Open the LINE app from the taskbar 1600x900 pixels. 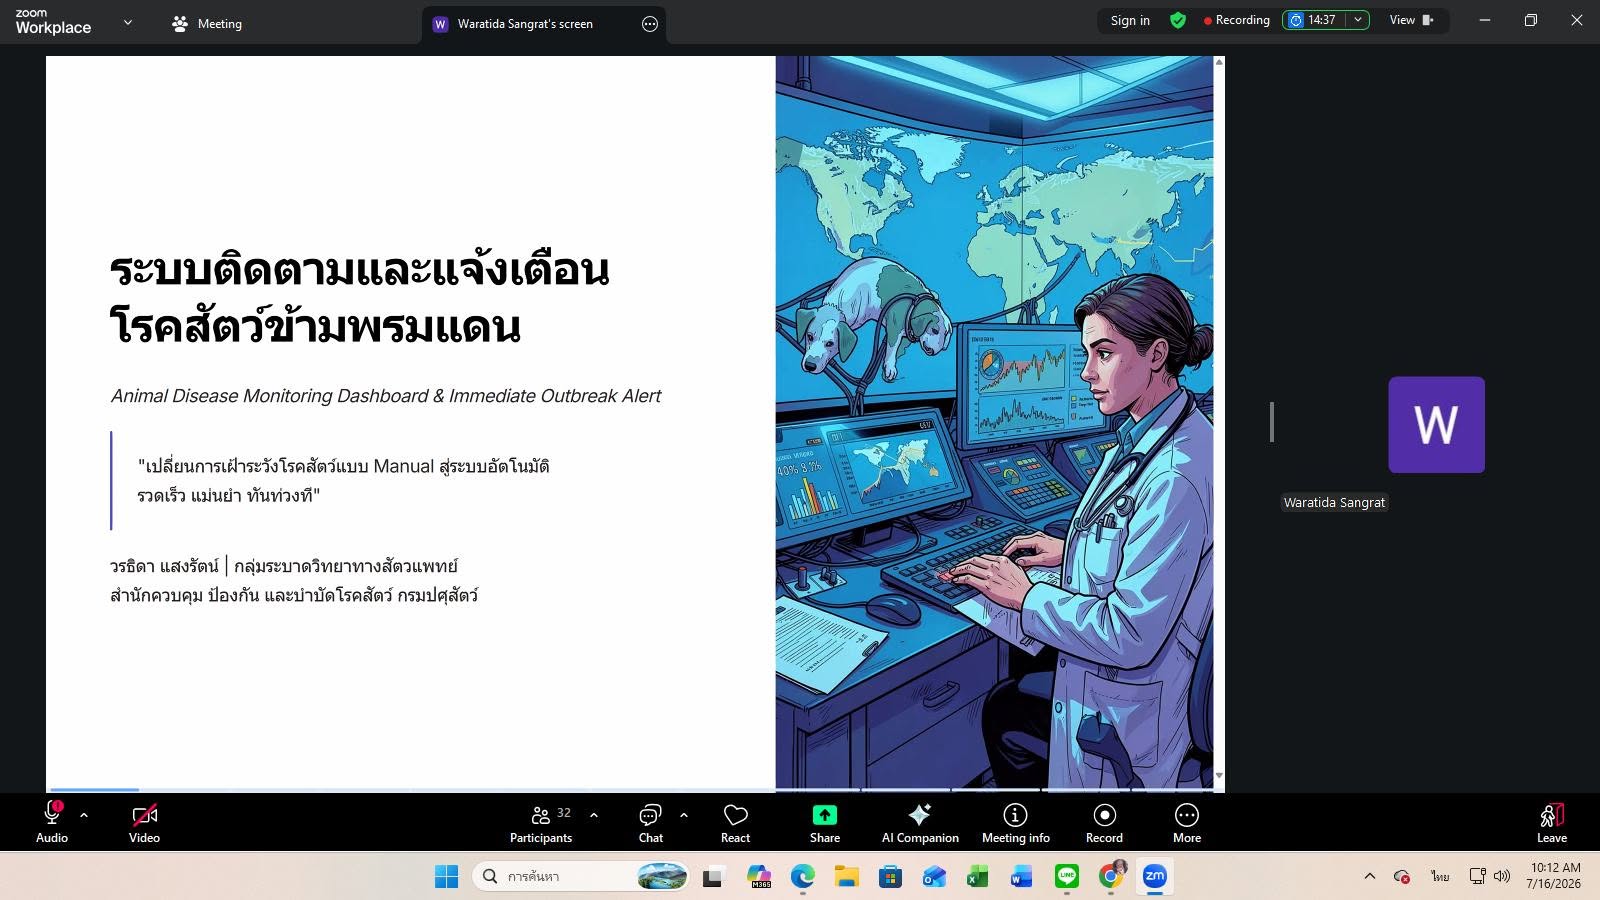[1067, 877]
